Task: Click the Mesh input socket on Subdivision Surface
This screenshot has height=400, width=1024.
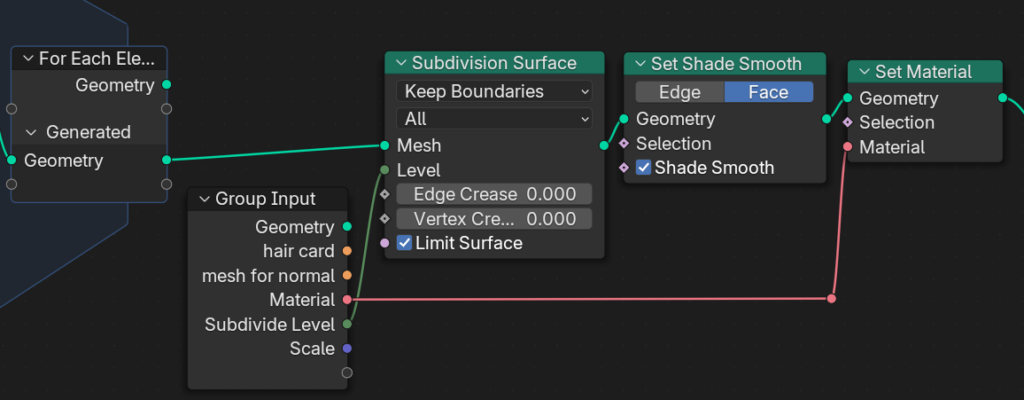Action: pyautogui.click(x=385, y=146)
